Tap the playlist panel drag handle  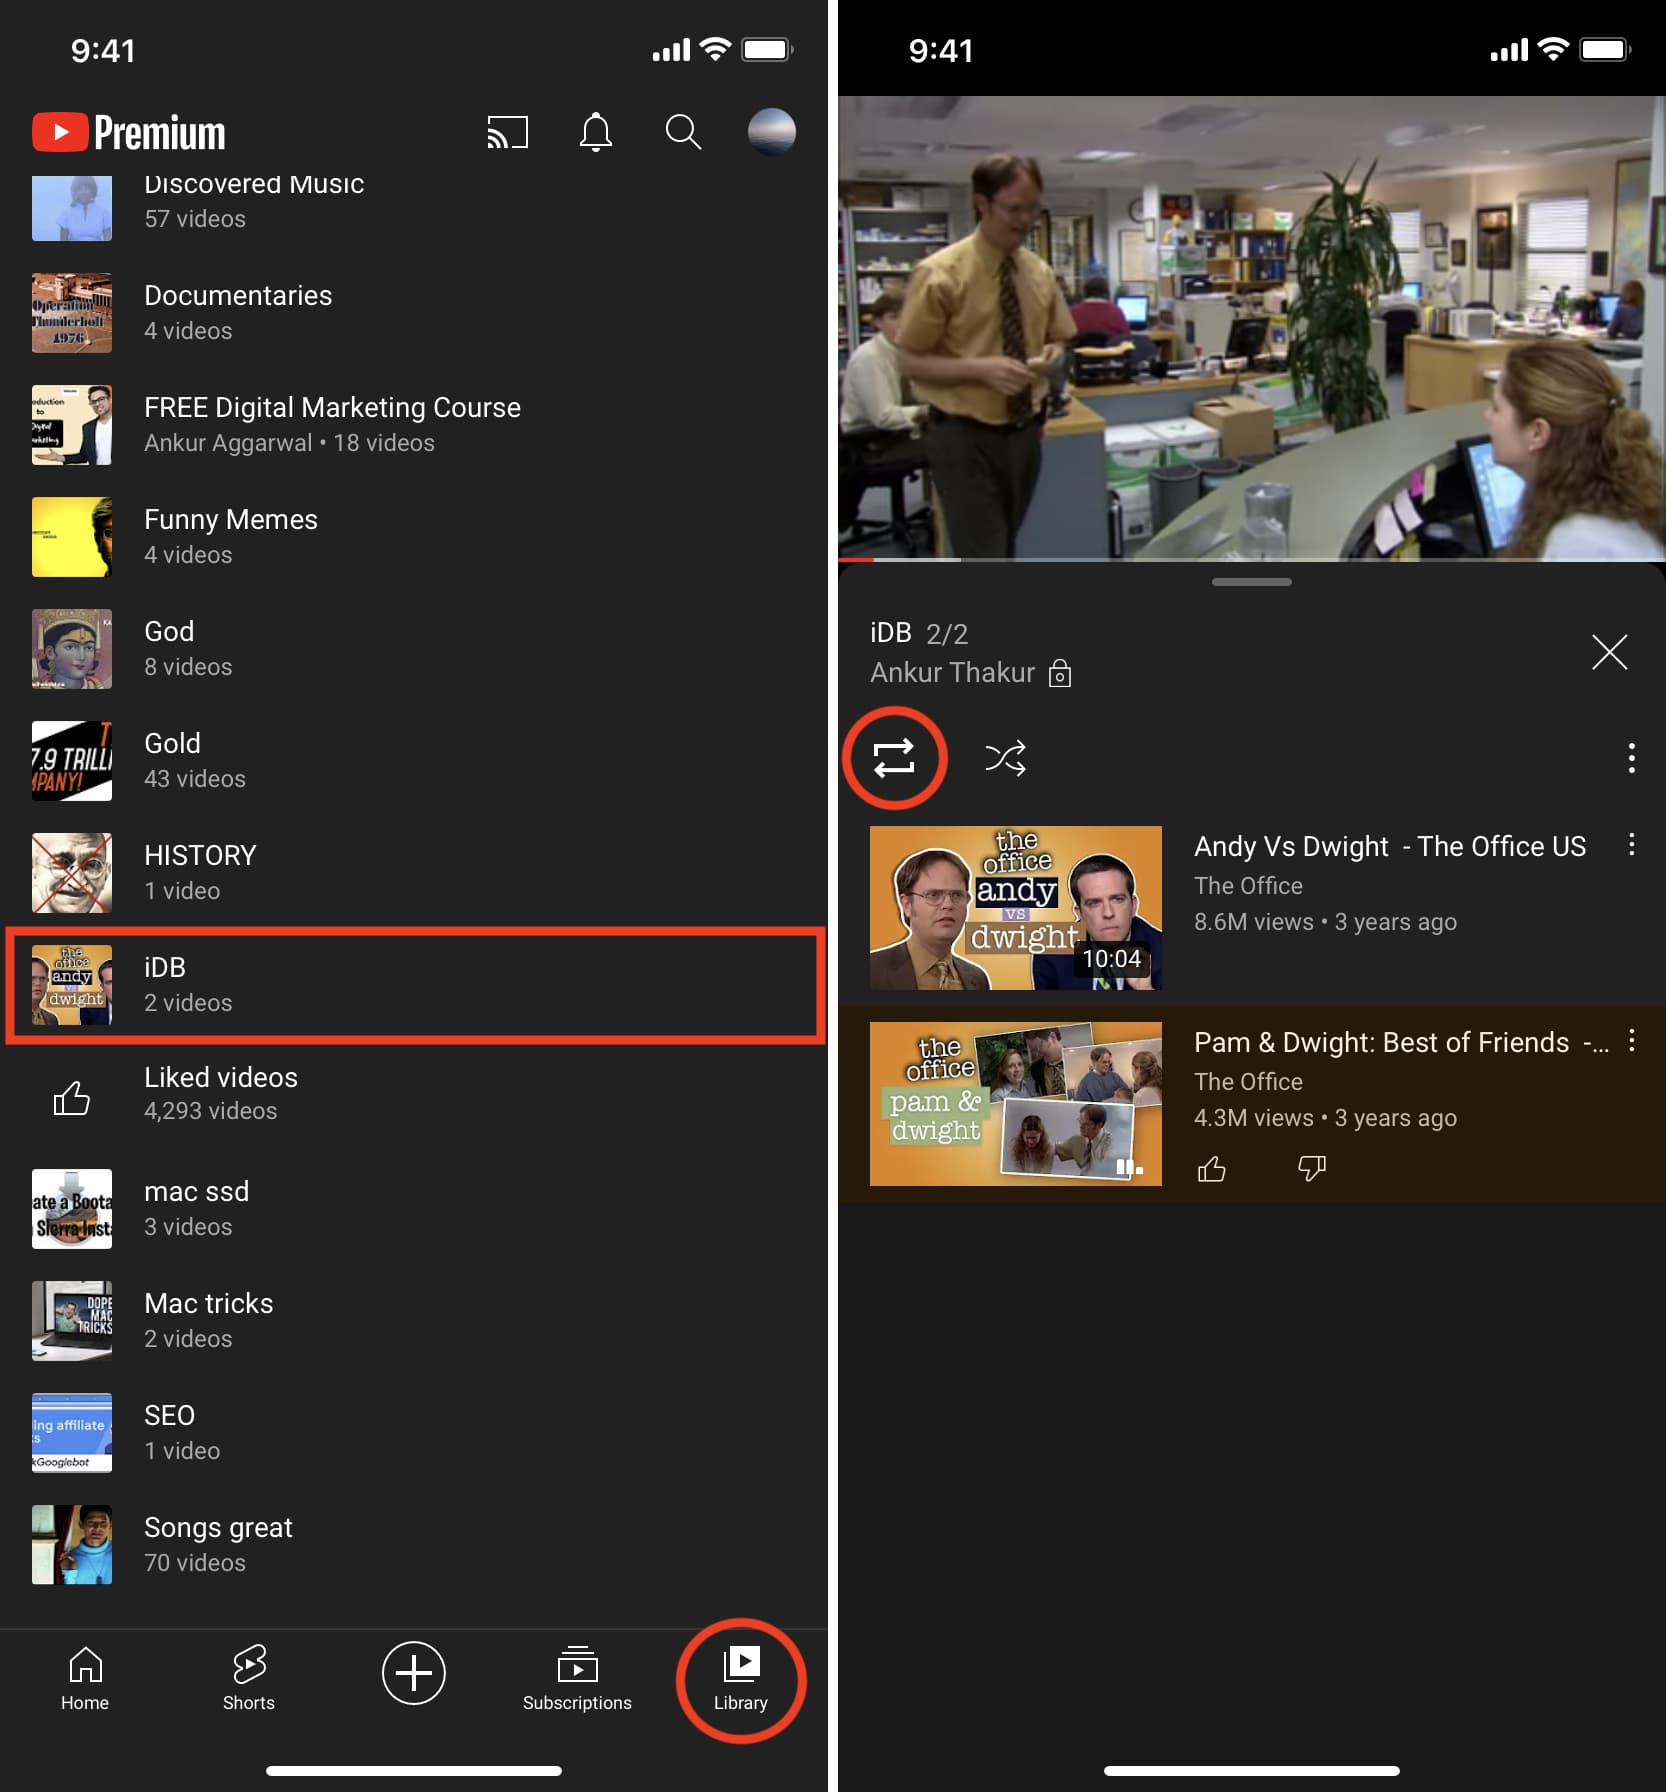click(1252, 582)
